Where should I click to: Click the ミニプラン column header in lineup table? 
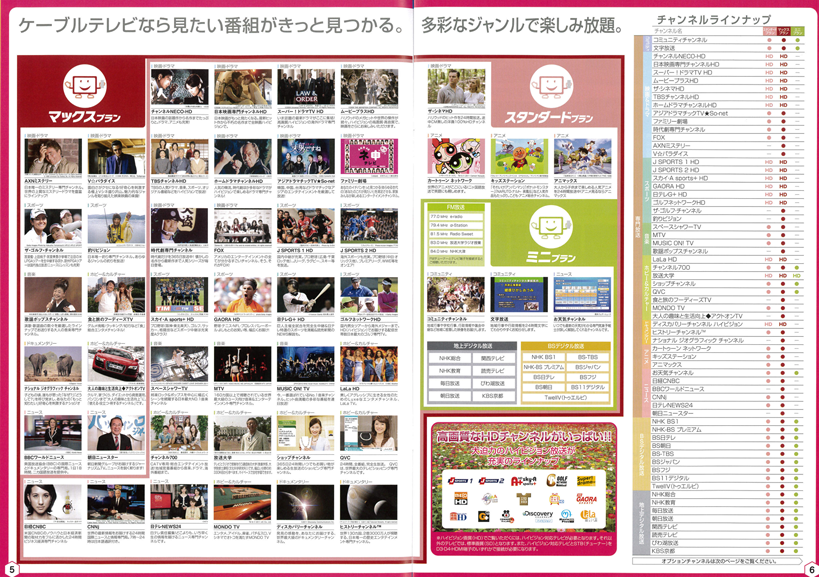[798, 31]
